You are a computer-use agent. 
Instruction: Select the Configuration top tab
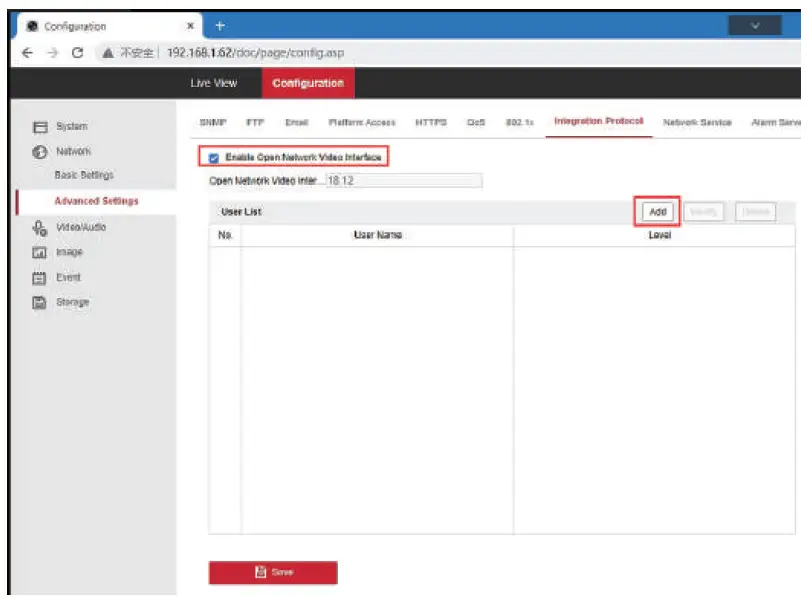308,83
